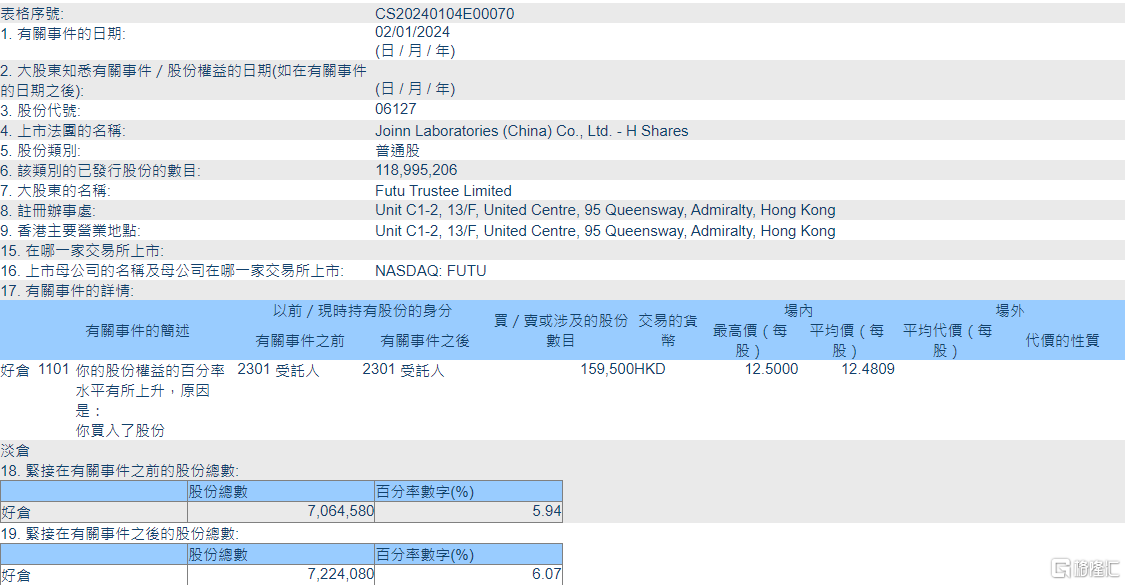Click the 代價的性質 column header
Viewport: 1126px width, 585px height.
pos(1062,340)
